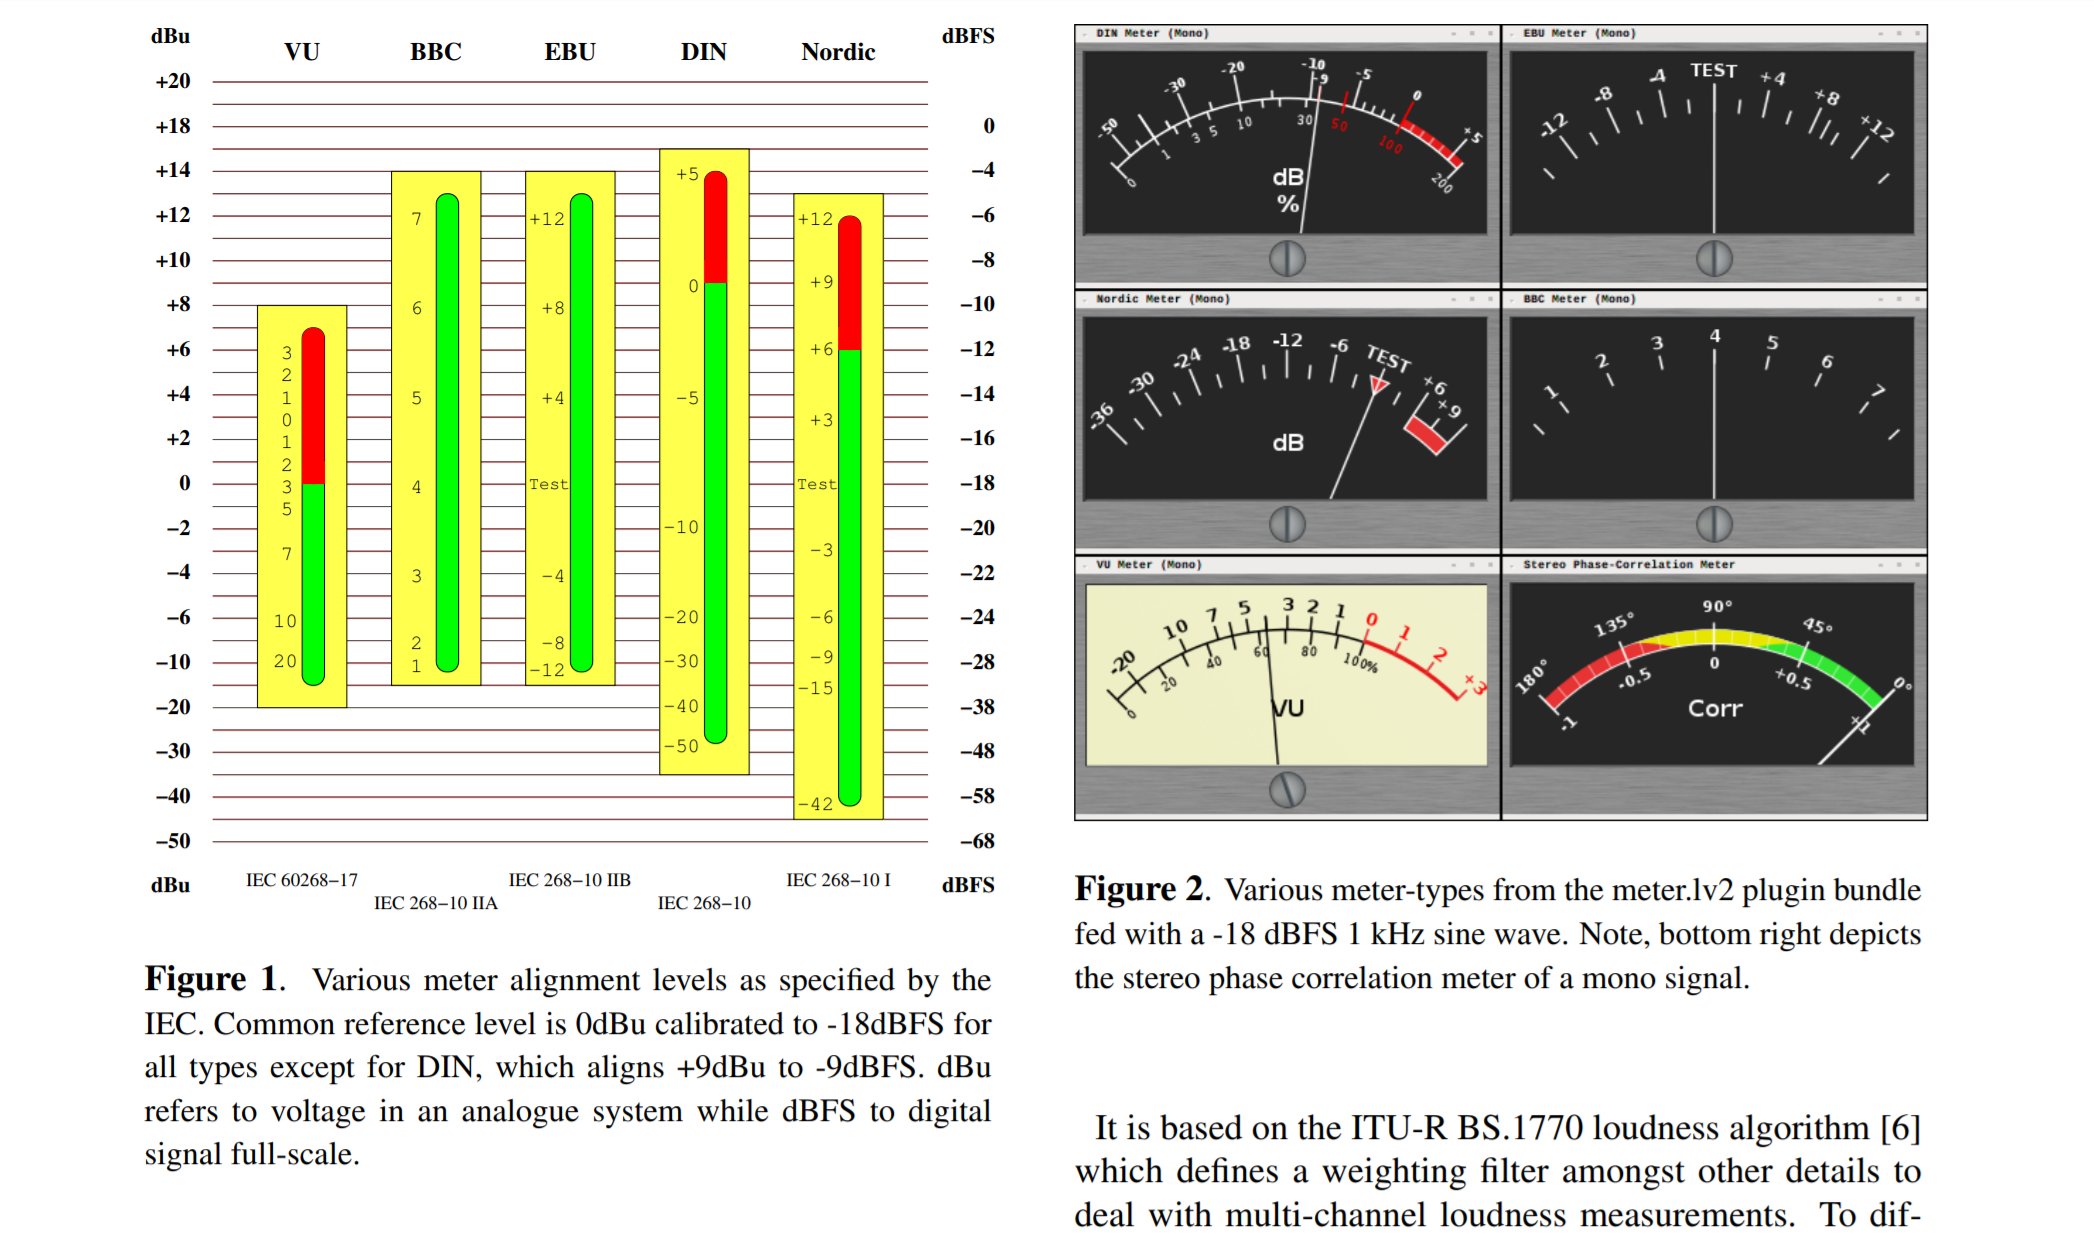The width and height of the screenshot is (2094, 1241).
Task: Click the Nordic column heading in Figure 1
Action: 838,52
